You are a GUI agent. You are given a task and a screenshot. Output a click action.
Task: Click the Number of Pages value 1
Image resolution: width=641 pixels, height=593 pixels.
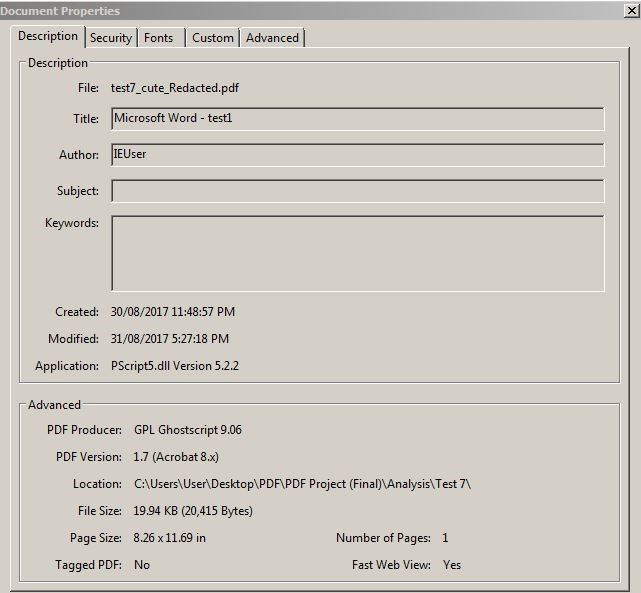point(445,538)
